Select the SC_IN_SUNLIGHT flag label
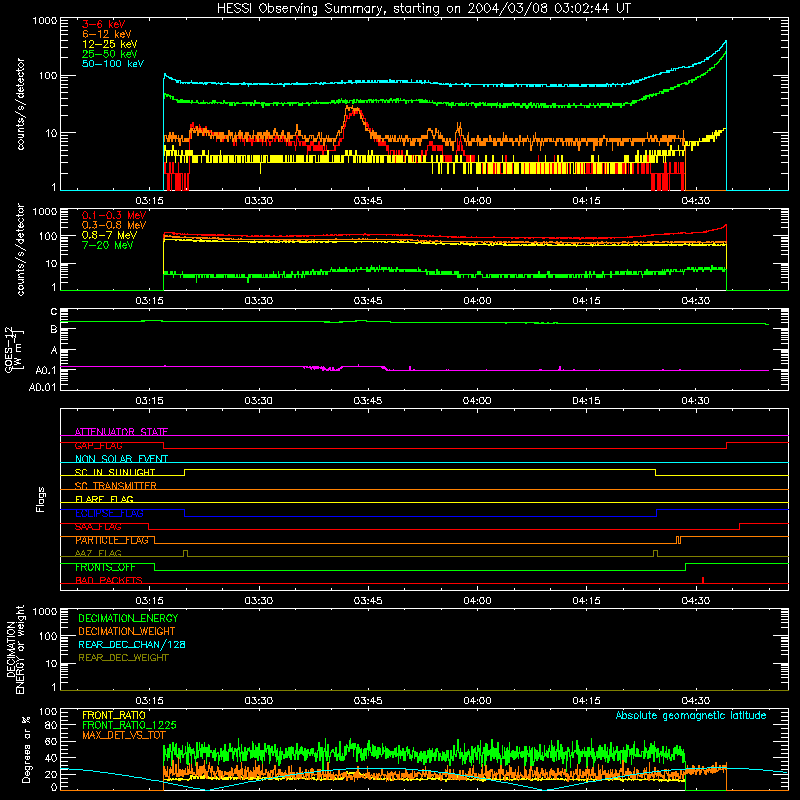The image size is (800, 800). (x=115, y=472)
